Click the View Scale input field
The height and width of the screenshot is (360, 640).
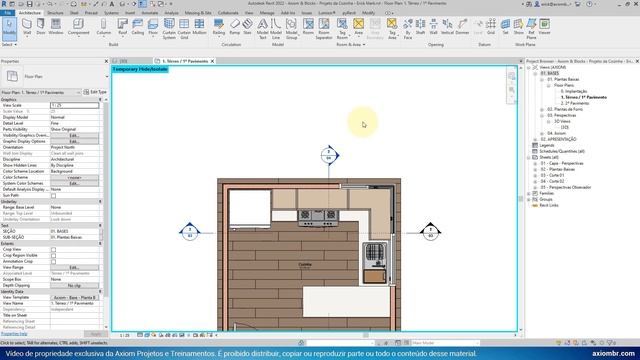click(x=74, y=105)
